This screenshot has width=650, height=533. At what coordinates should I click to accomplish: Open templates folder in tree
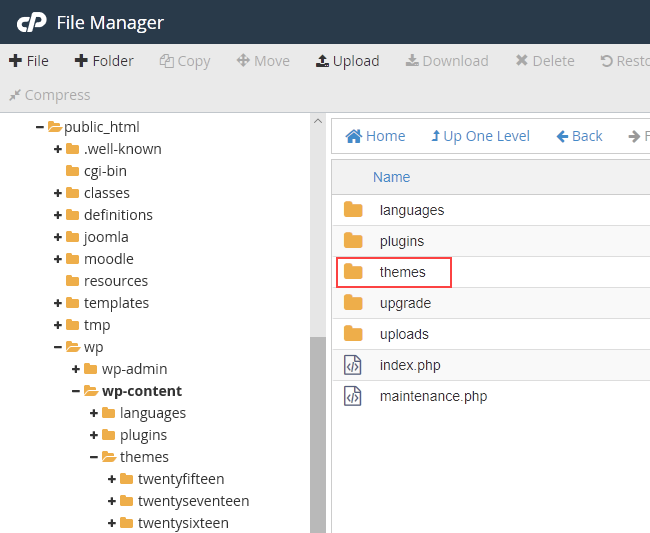(116, 303)
